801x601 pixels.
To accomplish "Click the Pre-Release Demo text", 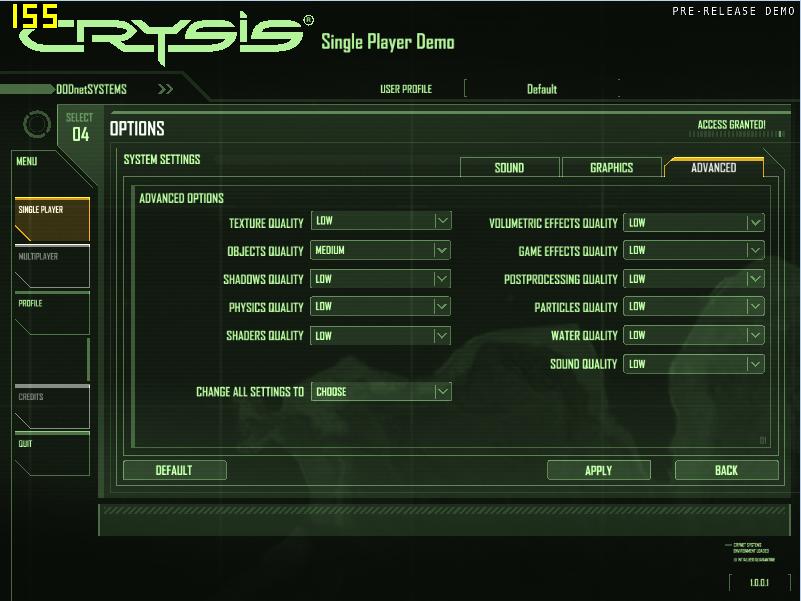I will coord(734,11).
